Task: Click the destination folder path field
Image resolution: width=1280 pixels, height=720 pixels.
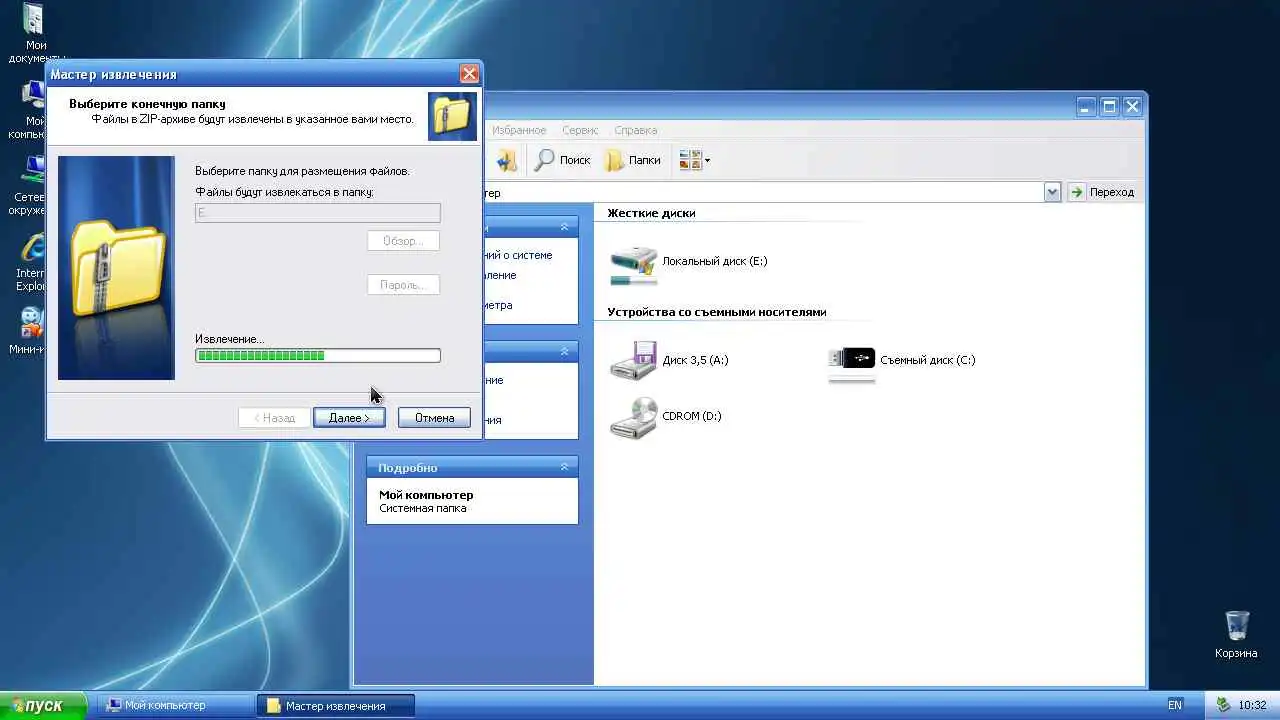Action: tap(318, 213)
